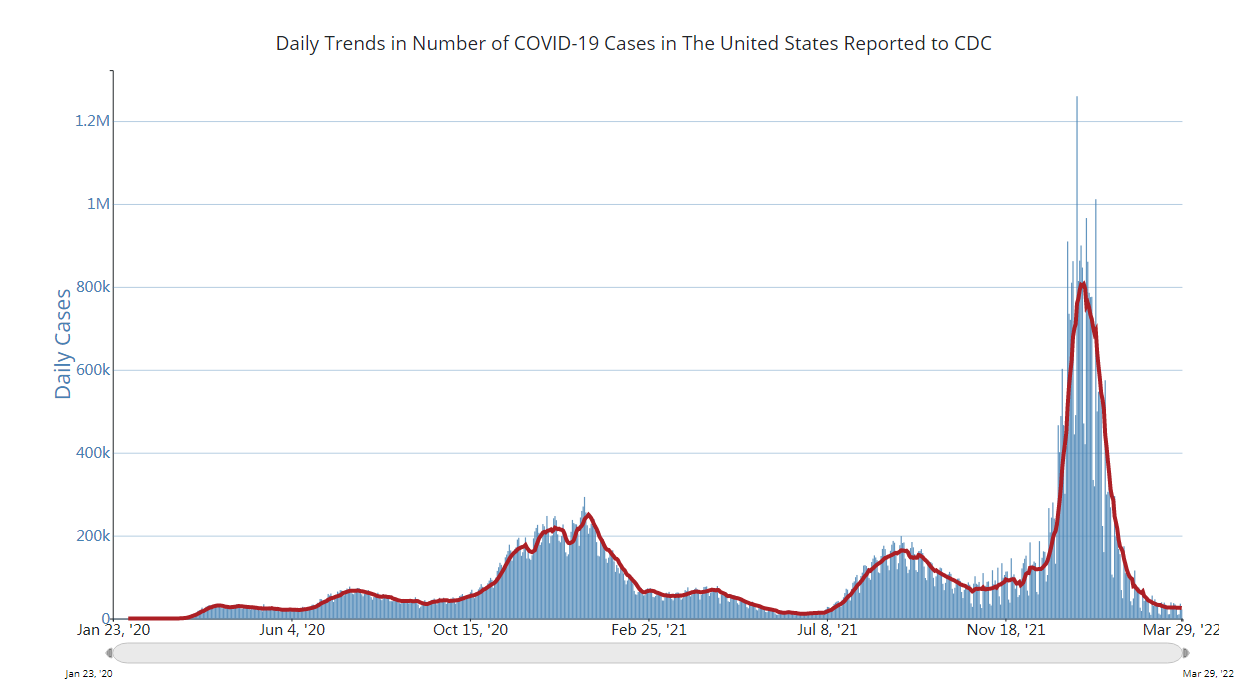This screenshot has width=1255, height=695.
Task: Click the small "Jan 23, '20" label under the slider
Action: click(89, 674)
